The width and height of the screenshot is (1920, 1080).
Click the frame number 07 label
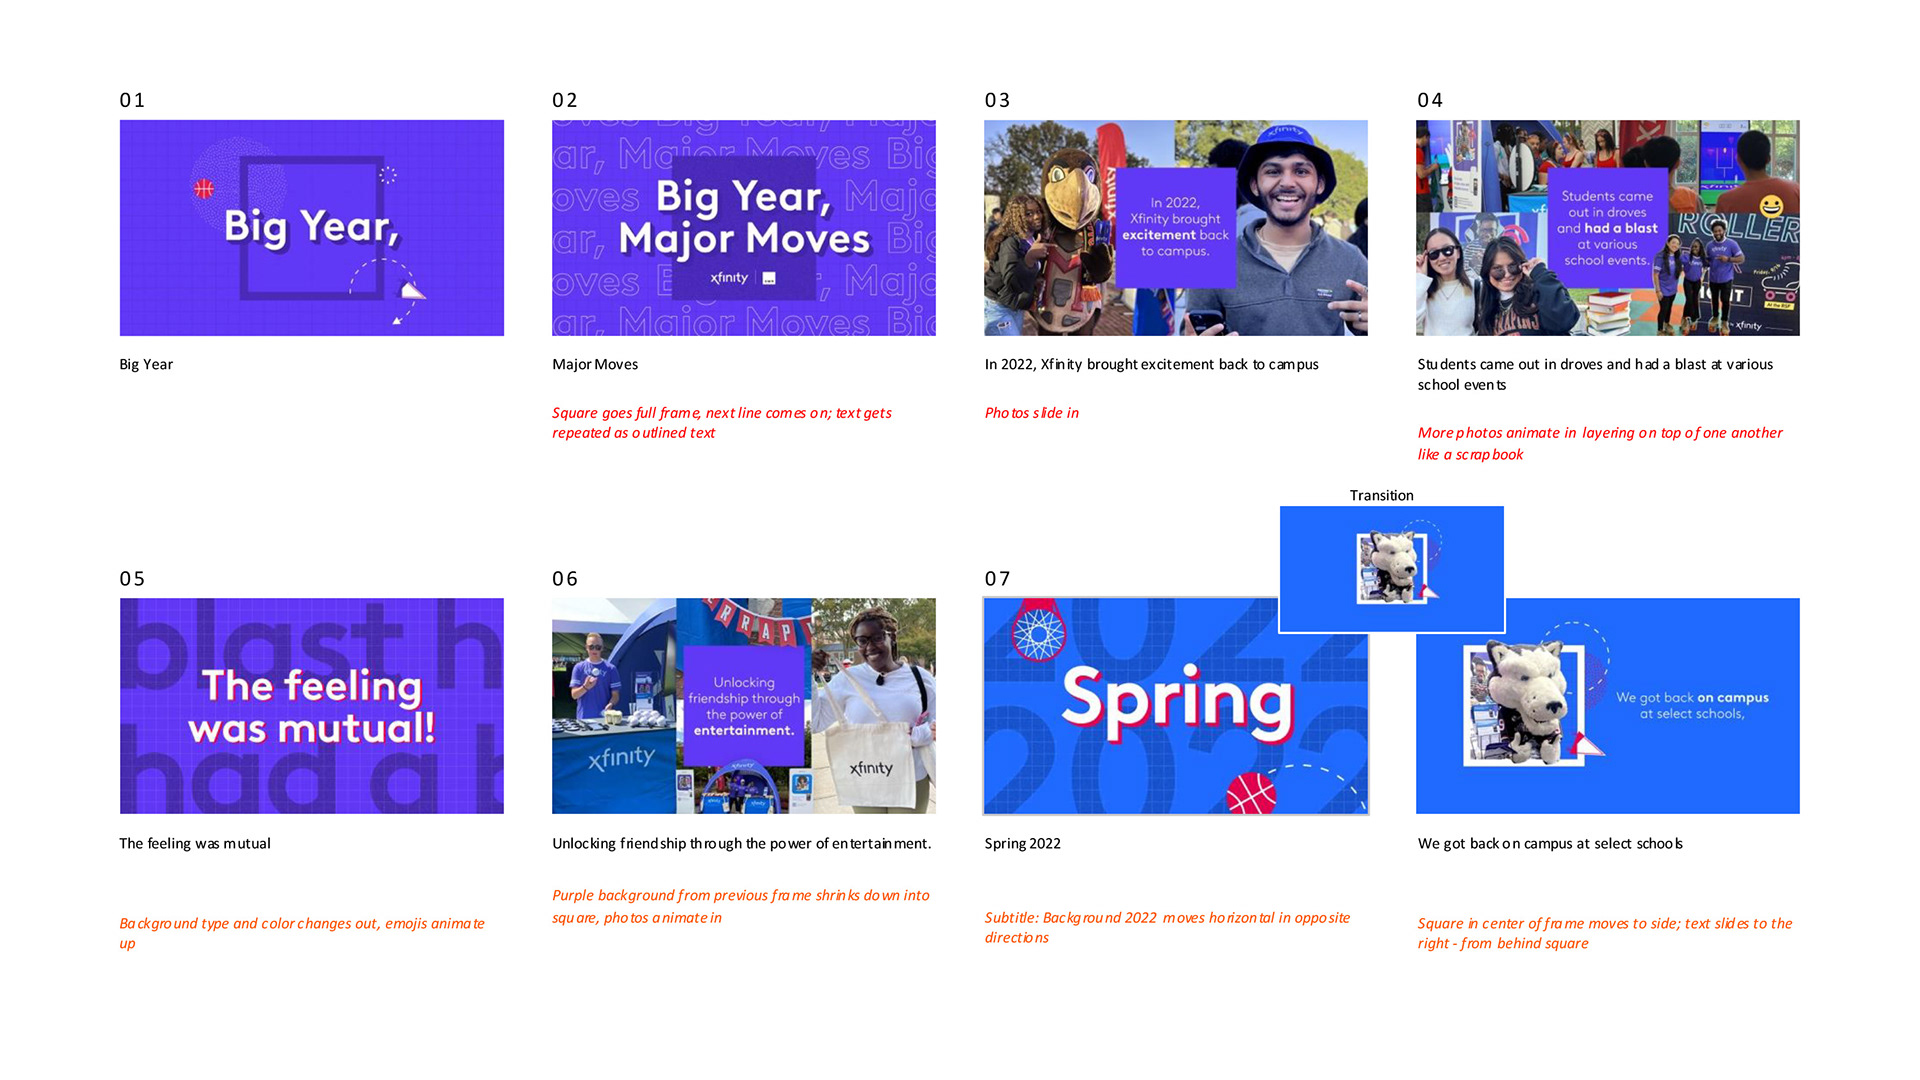997,579
